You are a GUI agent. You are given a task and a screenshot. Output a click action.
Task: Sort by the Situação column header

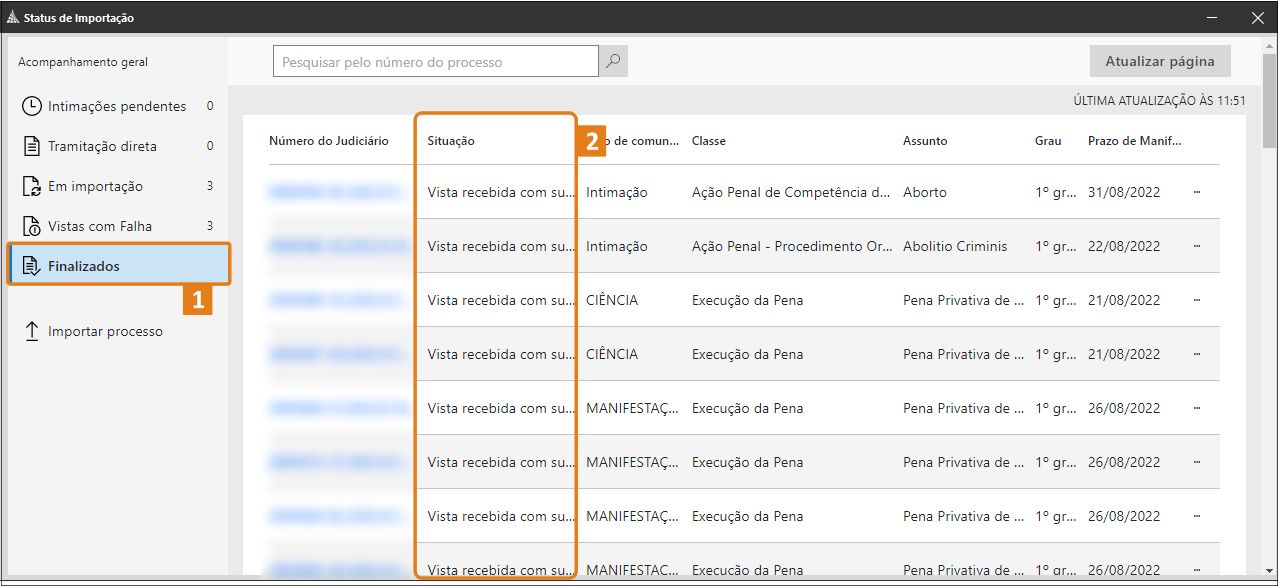point(451,141)
